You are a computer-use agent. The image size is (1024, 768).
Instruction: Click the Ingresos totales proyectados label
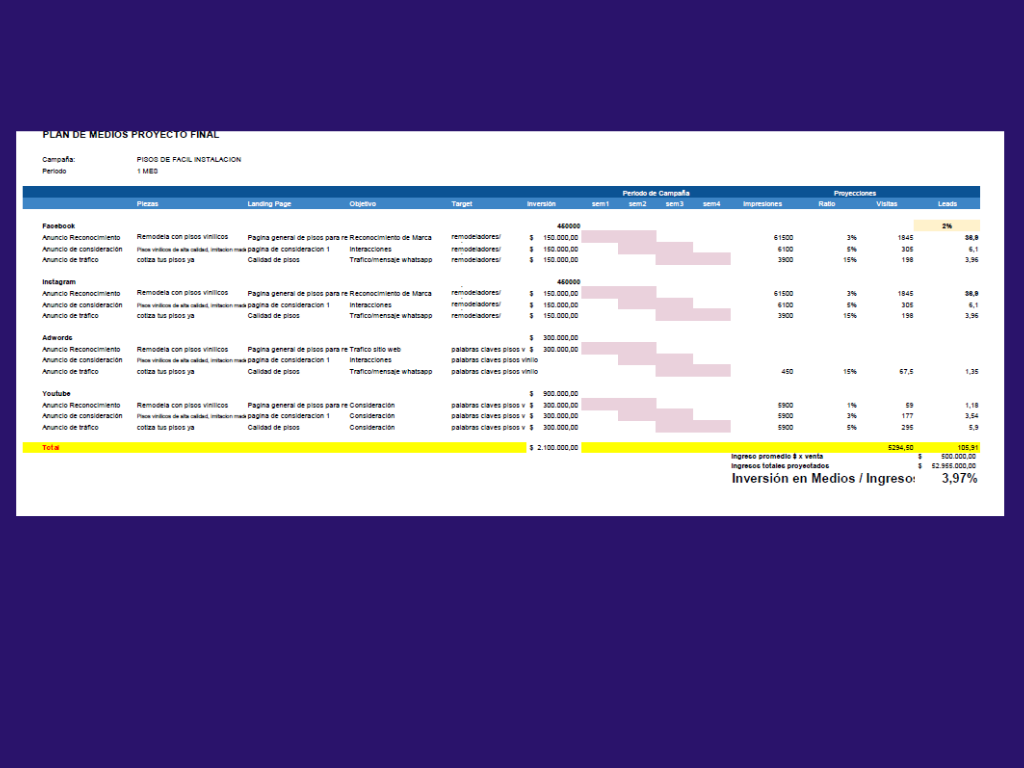pos(780,466)
